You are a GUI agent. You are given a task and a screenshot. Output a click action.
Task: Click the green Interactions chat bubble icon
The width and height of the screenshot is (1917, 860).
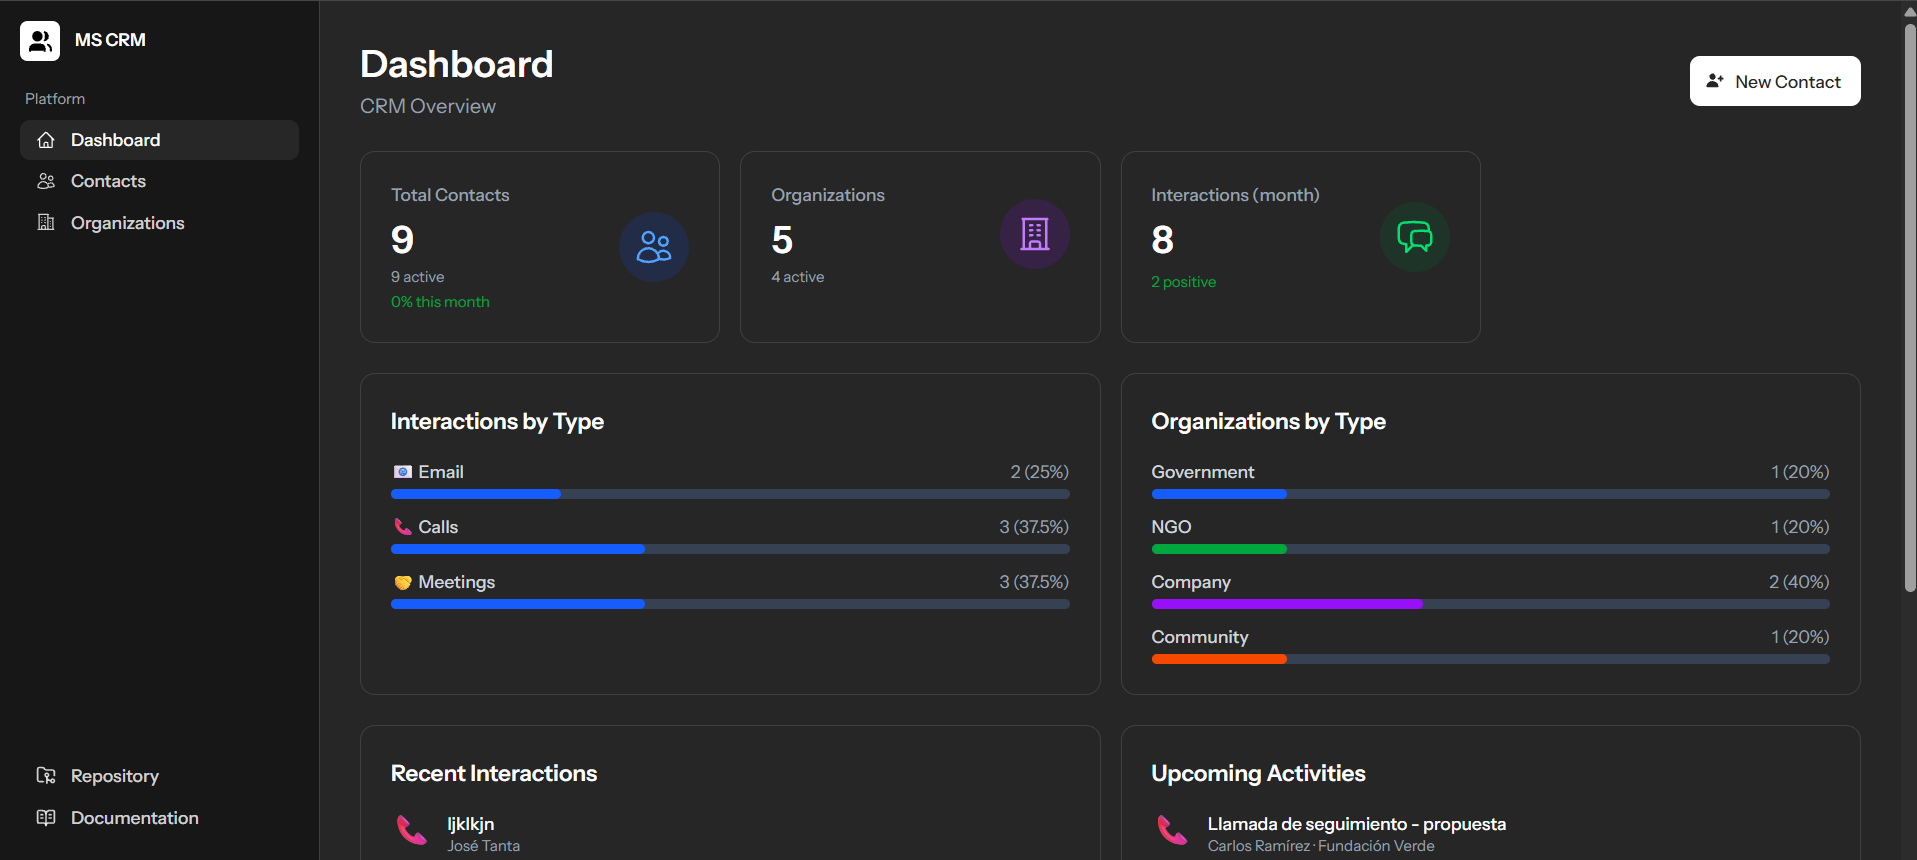click(1414, 237)
